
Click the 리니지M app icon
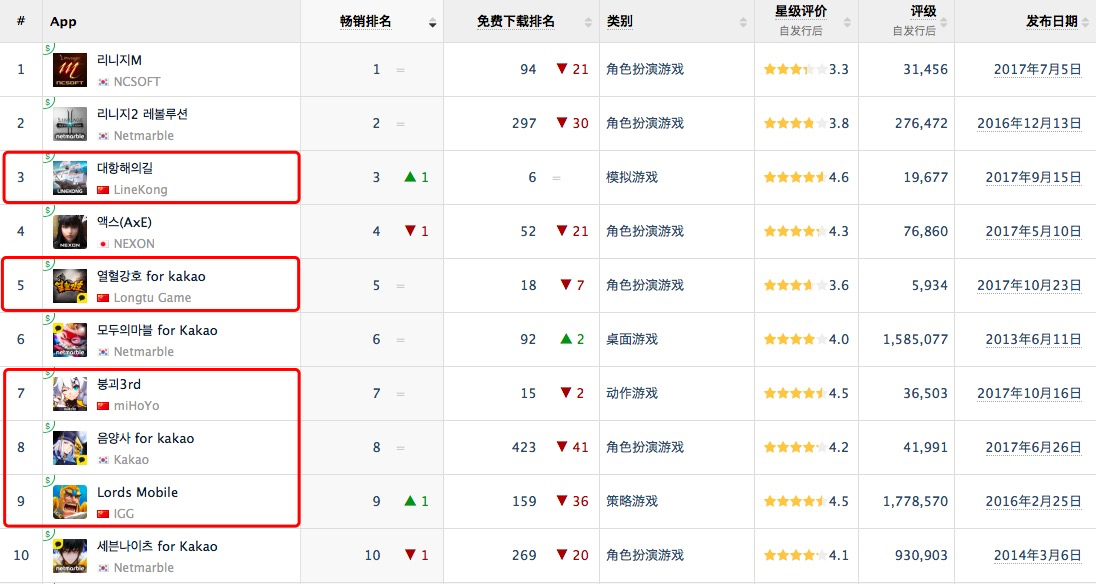(70, 70)
